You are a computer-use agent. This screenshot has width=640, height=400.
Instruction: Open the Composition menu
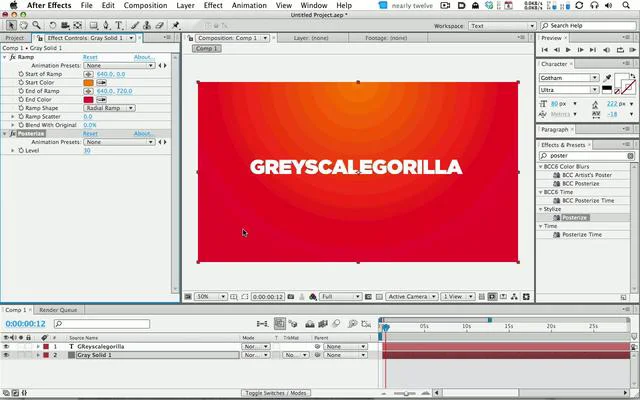pos(145,5)
